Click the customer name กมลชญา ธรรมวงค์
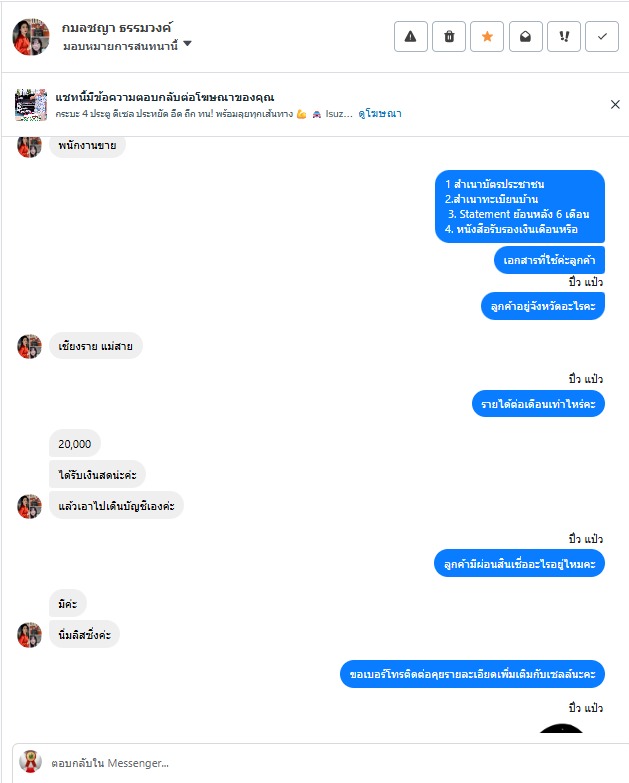 pos(117,28)
